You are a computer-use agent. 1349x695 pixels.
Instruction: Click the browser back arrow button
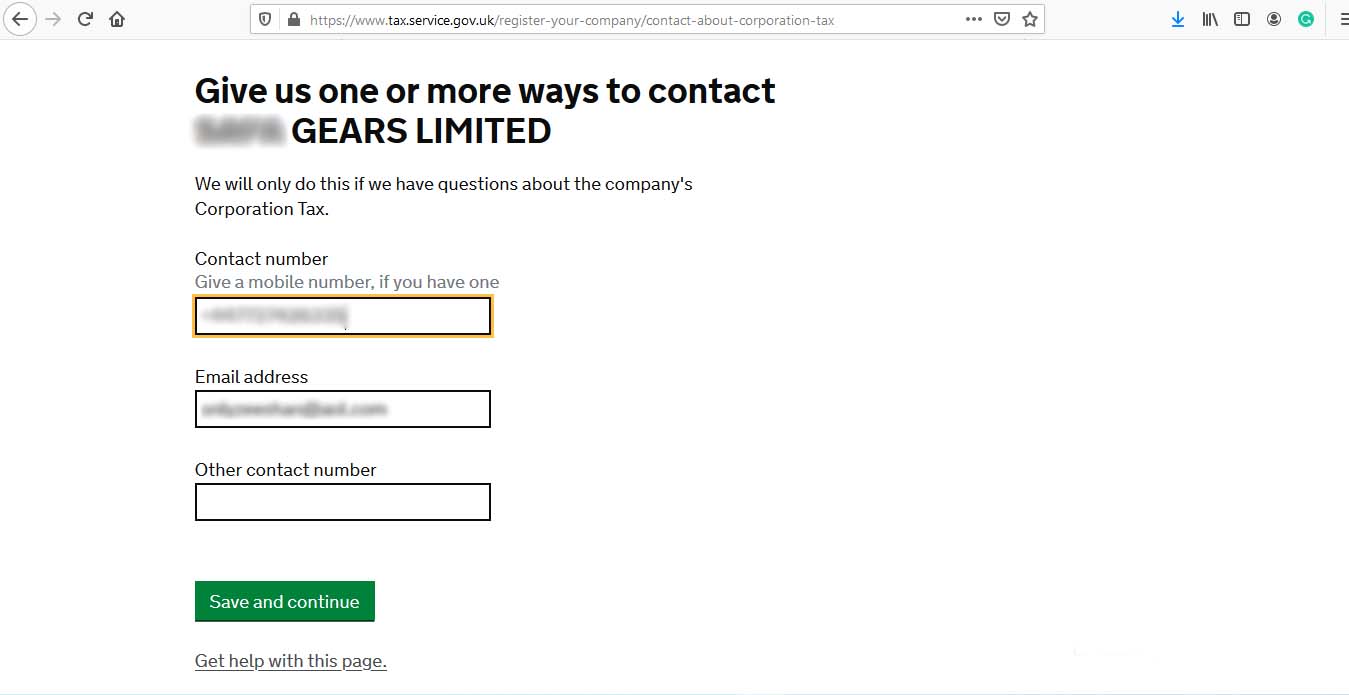(20, 19)
